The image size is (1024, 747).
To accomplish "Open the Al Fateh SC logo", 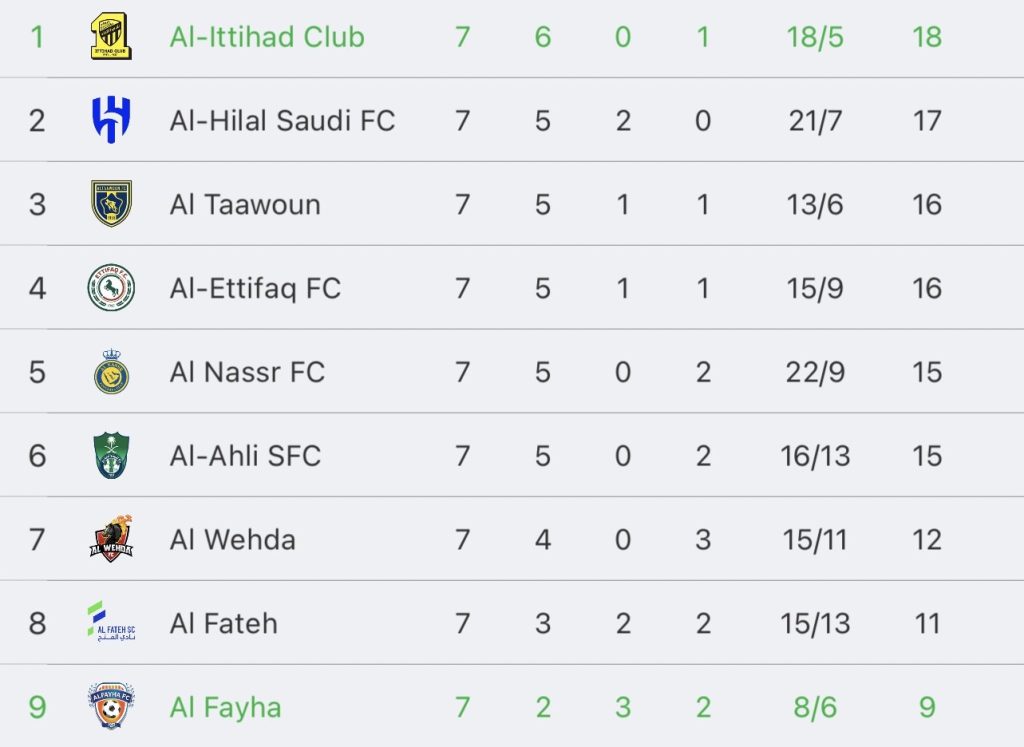I will click(x=111, y=623).
